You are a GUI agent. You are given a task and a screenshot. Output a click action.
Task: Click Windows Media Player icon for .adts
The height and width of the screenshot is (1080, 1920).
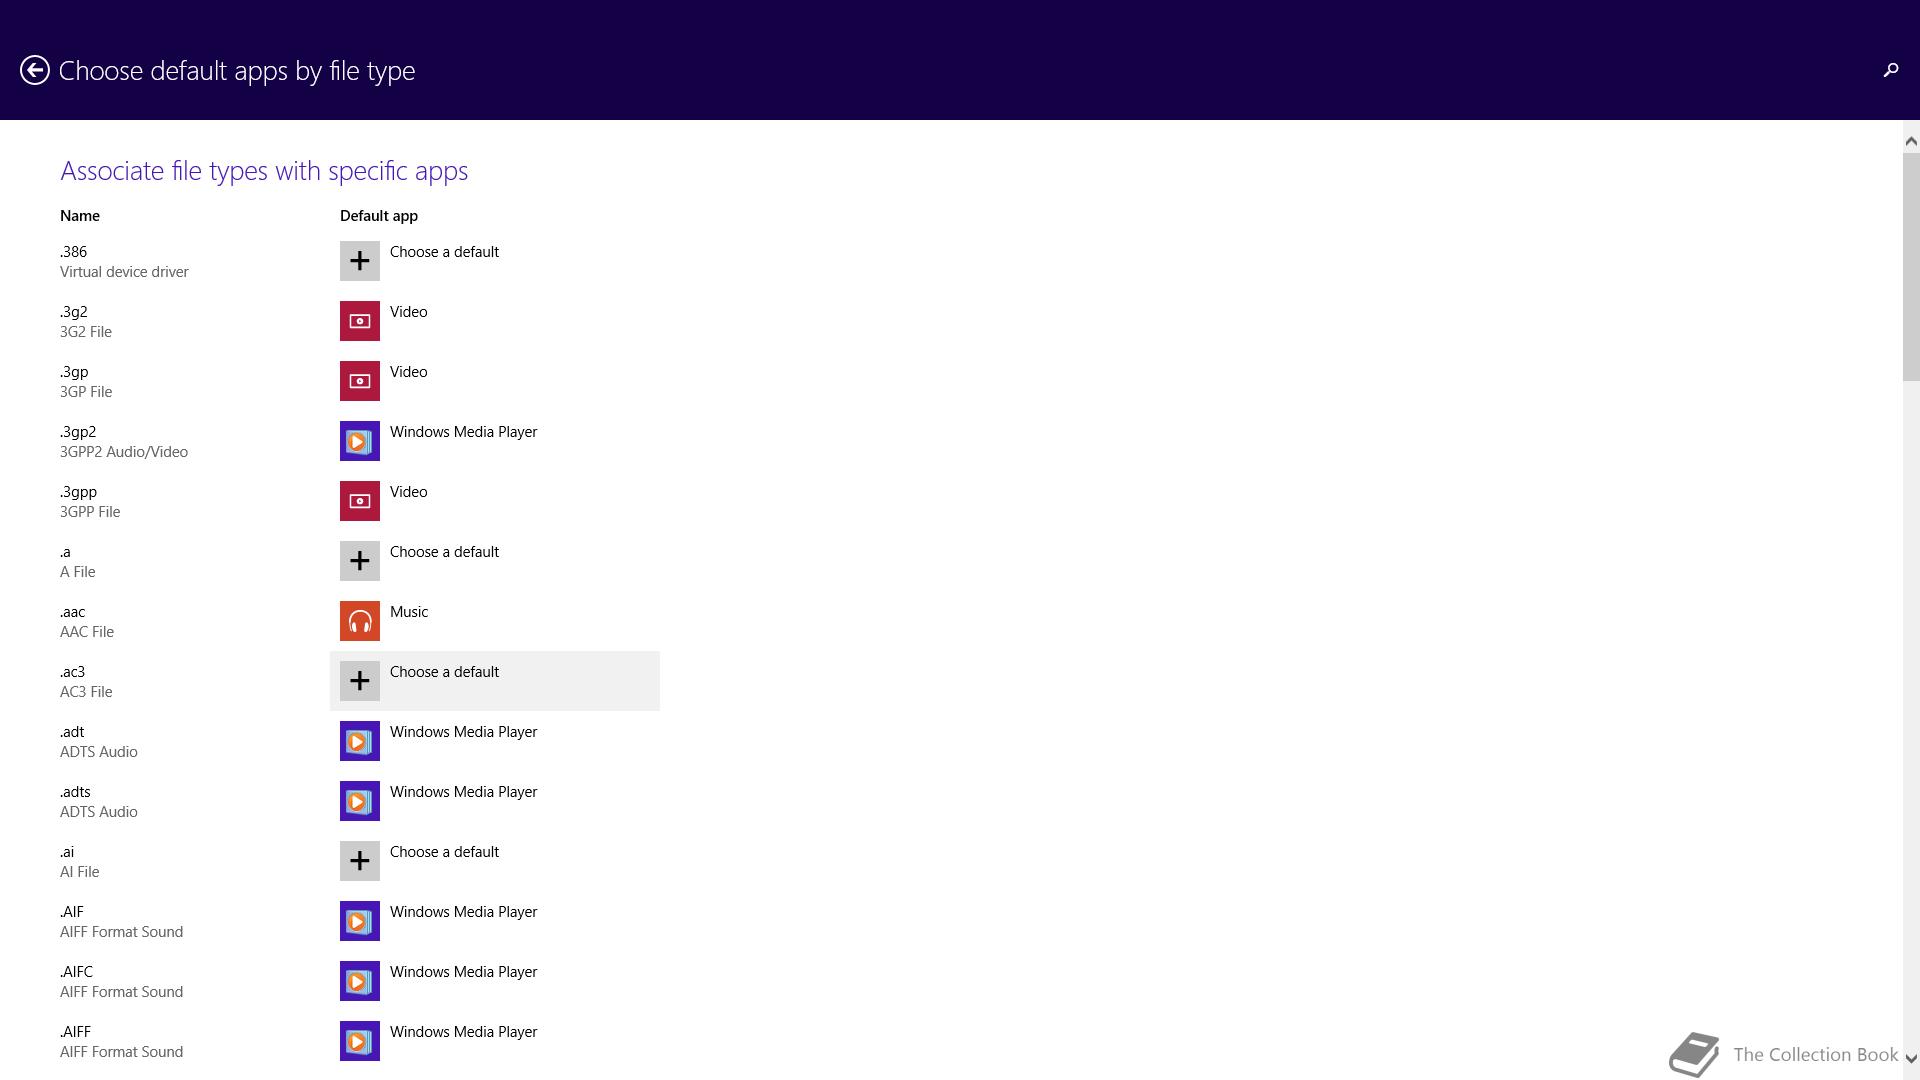coord(360,801)
